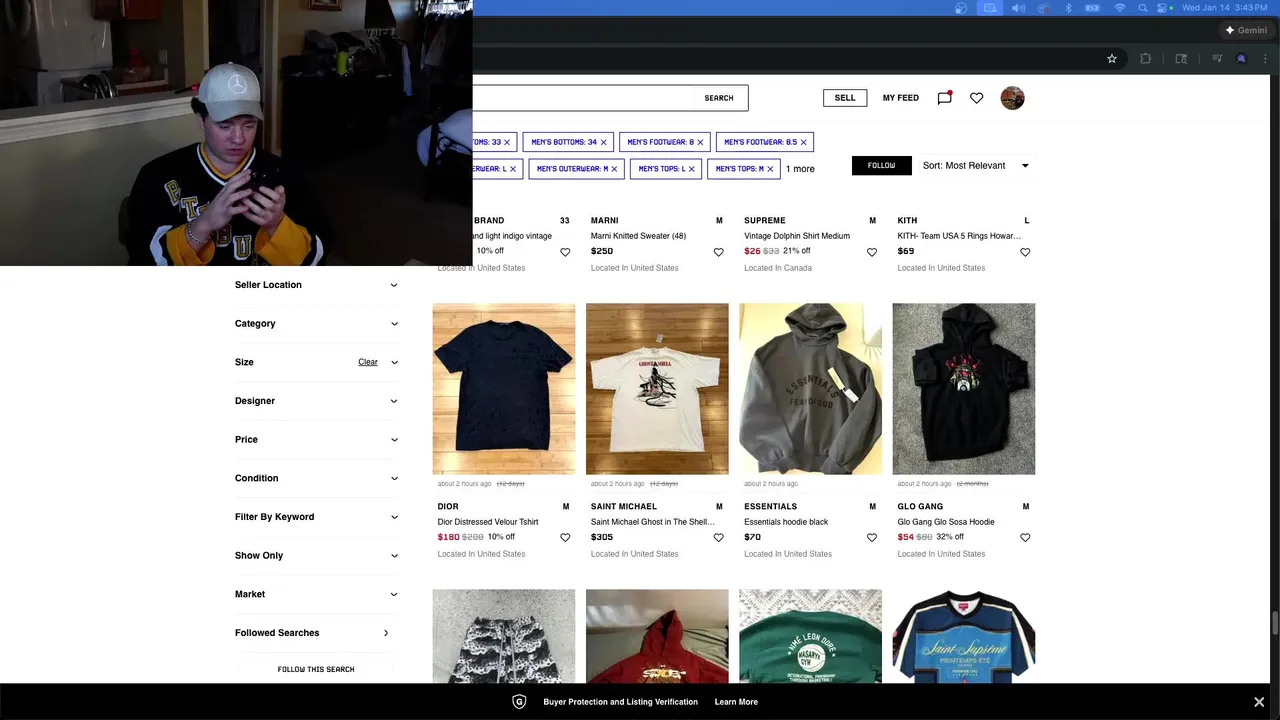Open Chrome extensions puzzle icon
This screenshot has height=720, width=1280.
(x=1146, y=59)
